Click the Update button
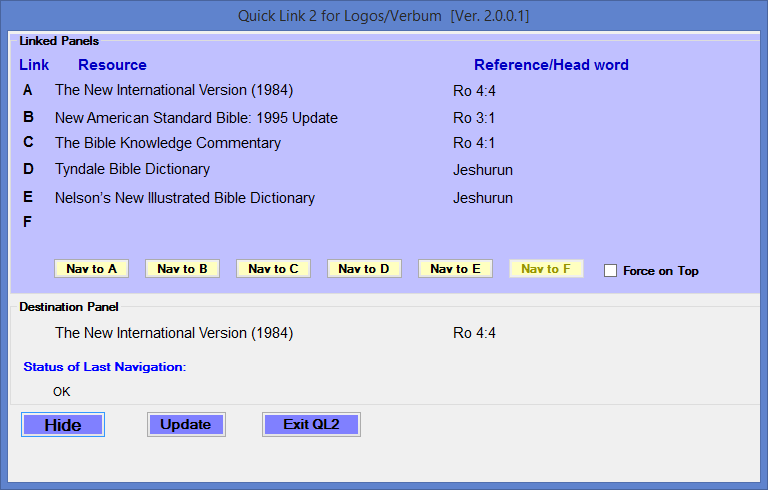The image size is (768, 490). (x=186, y=424)
